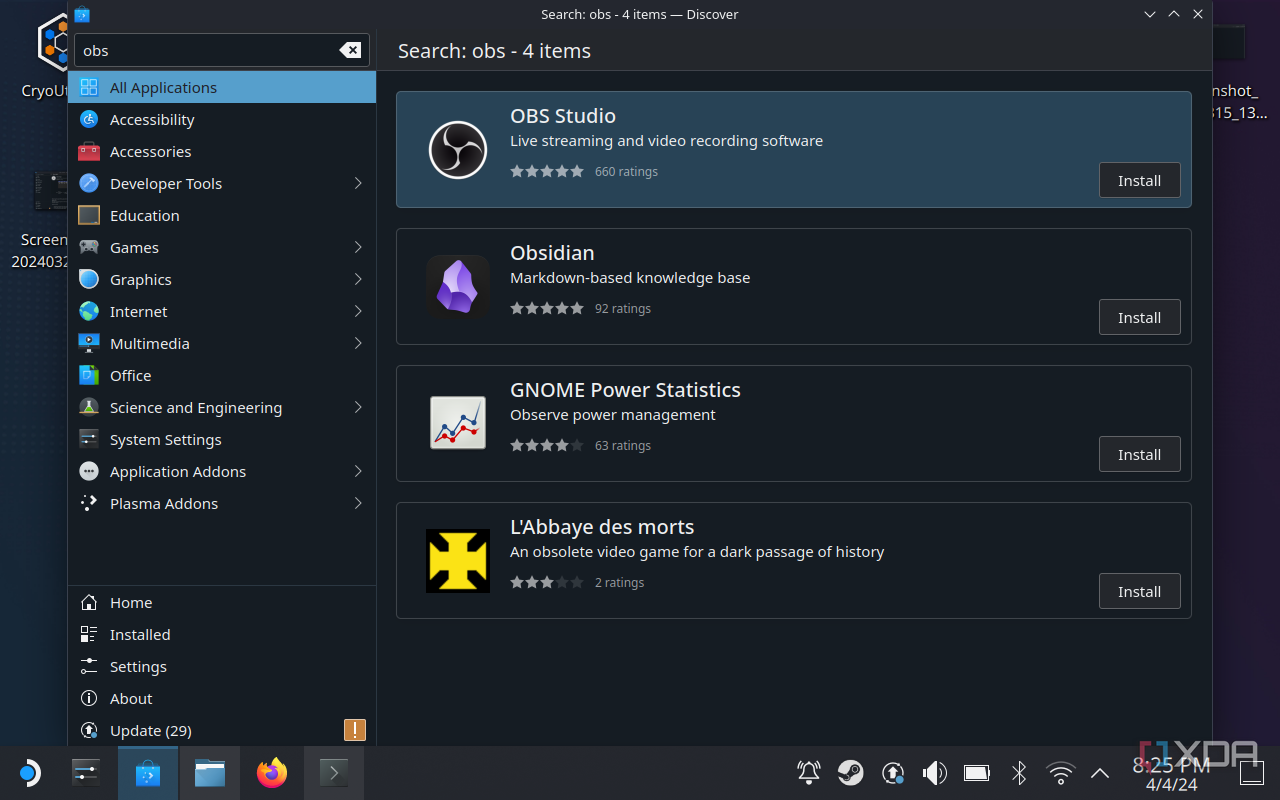1280x800 pixels.
Task: Open Discover Settings page
Action: pyautogui.click(x=222, y=666)
